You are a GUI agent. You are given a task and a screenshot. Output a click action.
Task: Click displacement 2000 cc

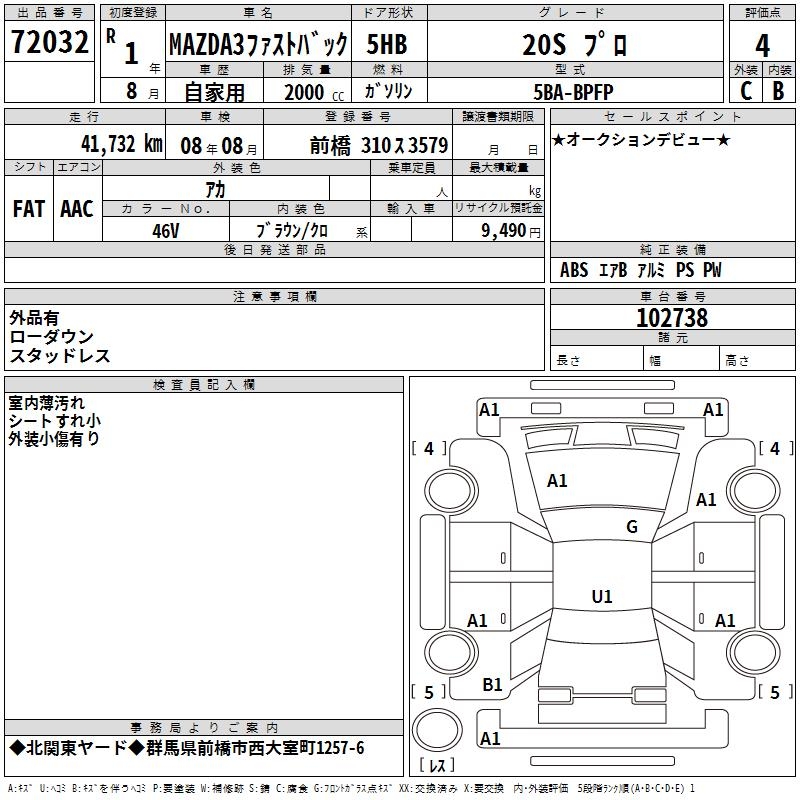coord(314,93)
